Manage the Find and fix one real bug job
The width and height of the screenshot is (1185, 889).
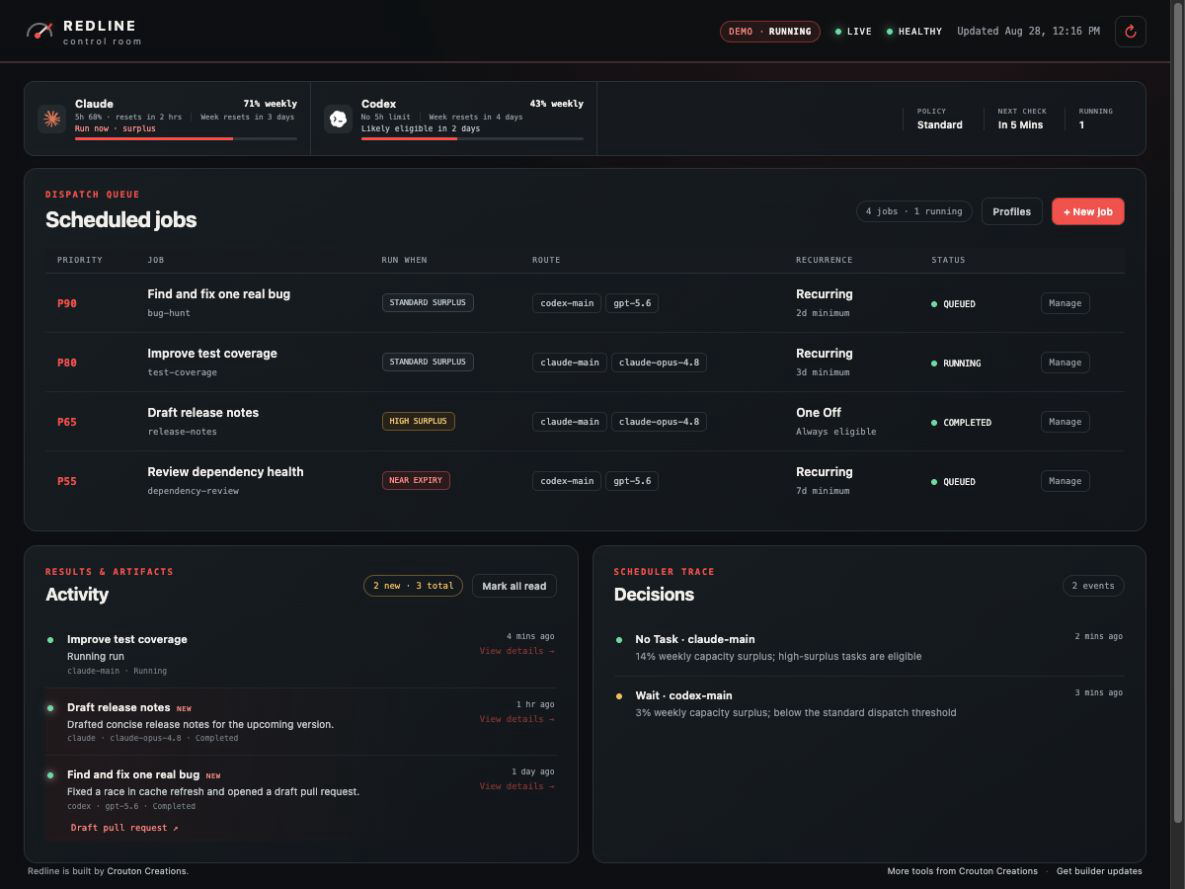click(1065, 303)
